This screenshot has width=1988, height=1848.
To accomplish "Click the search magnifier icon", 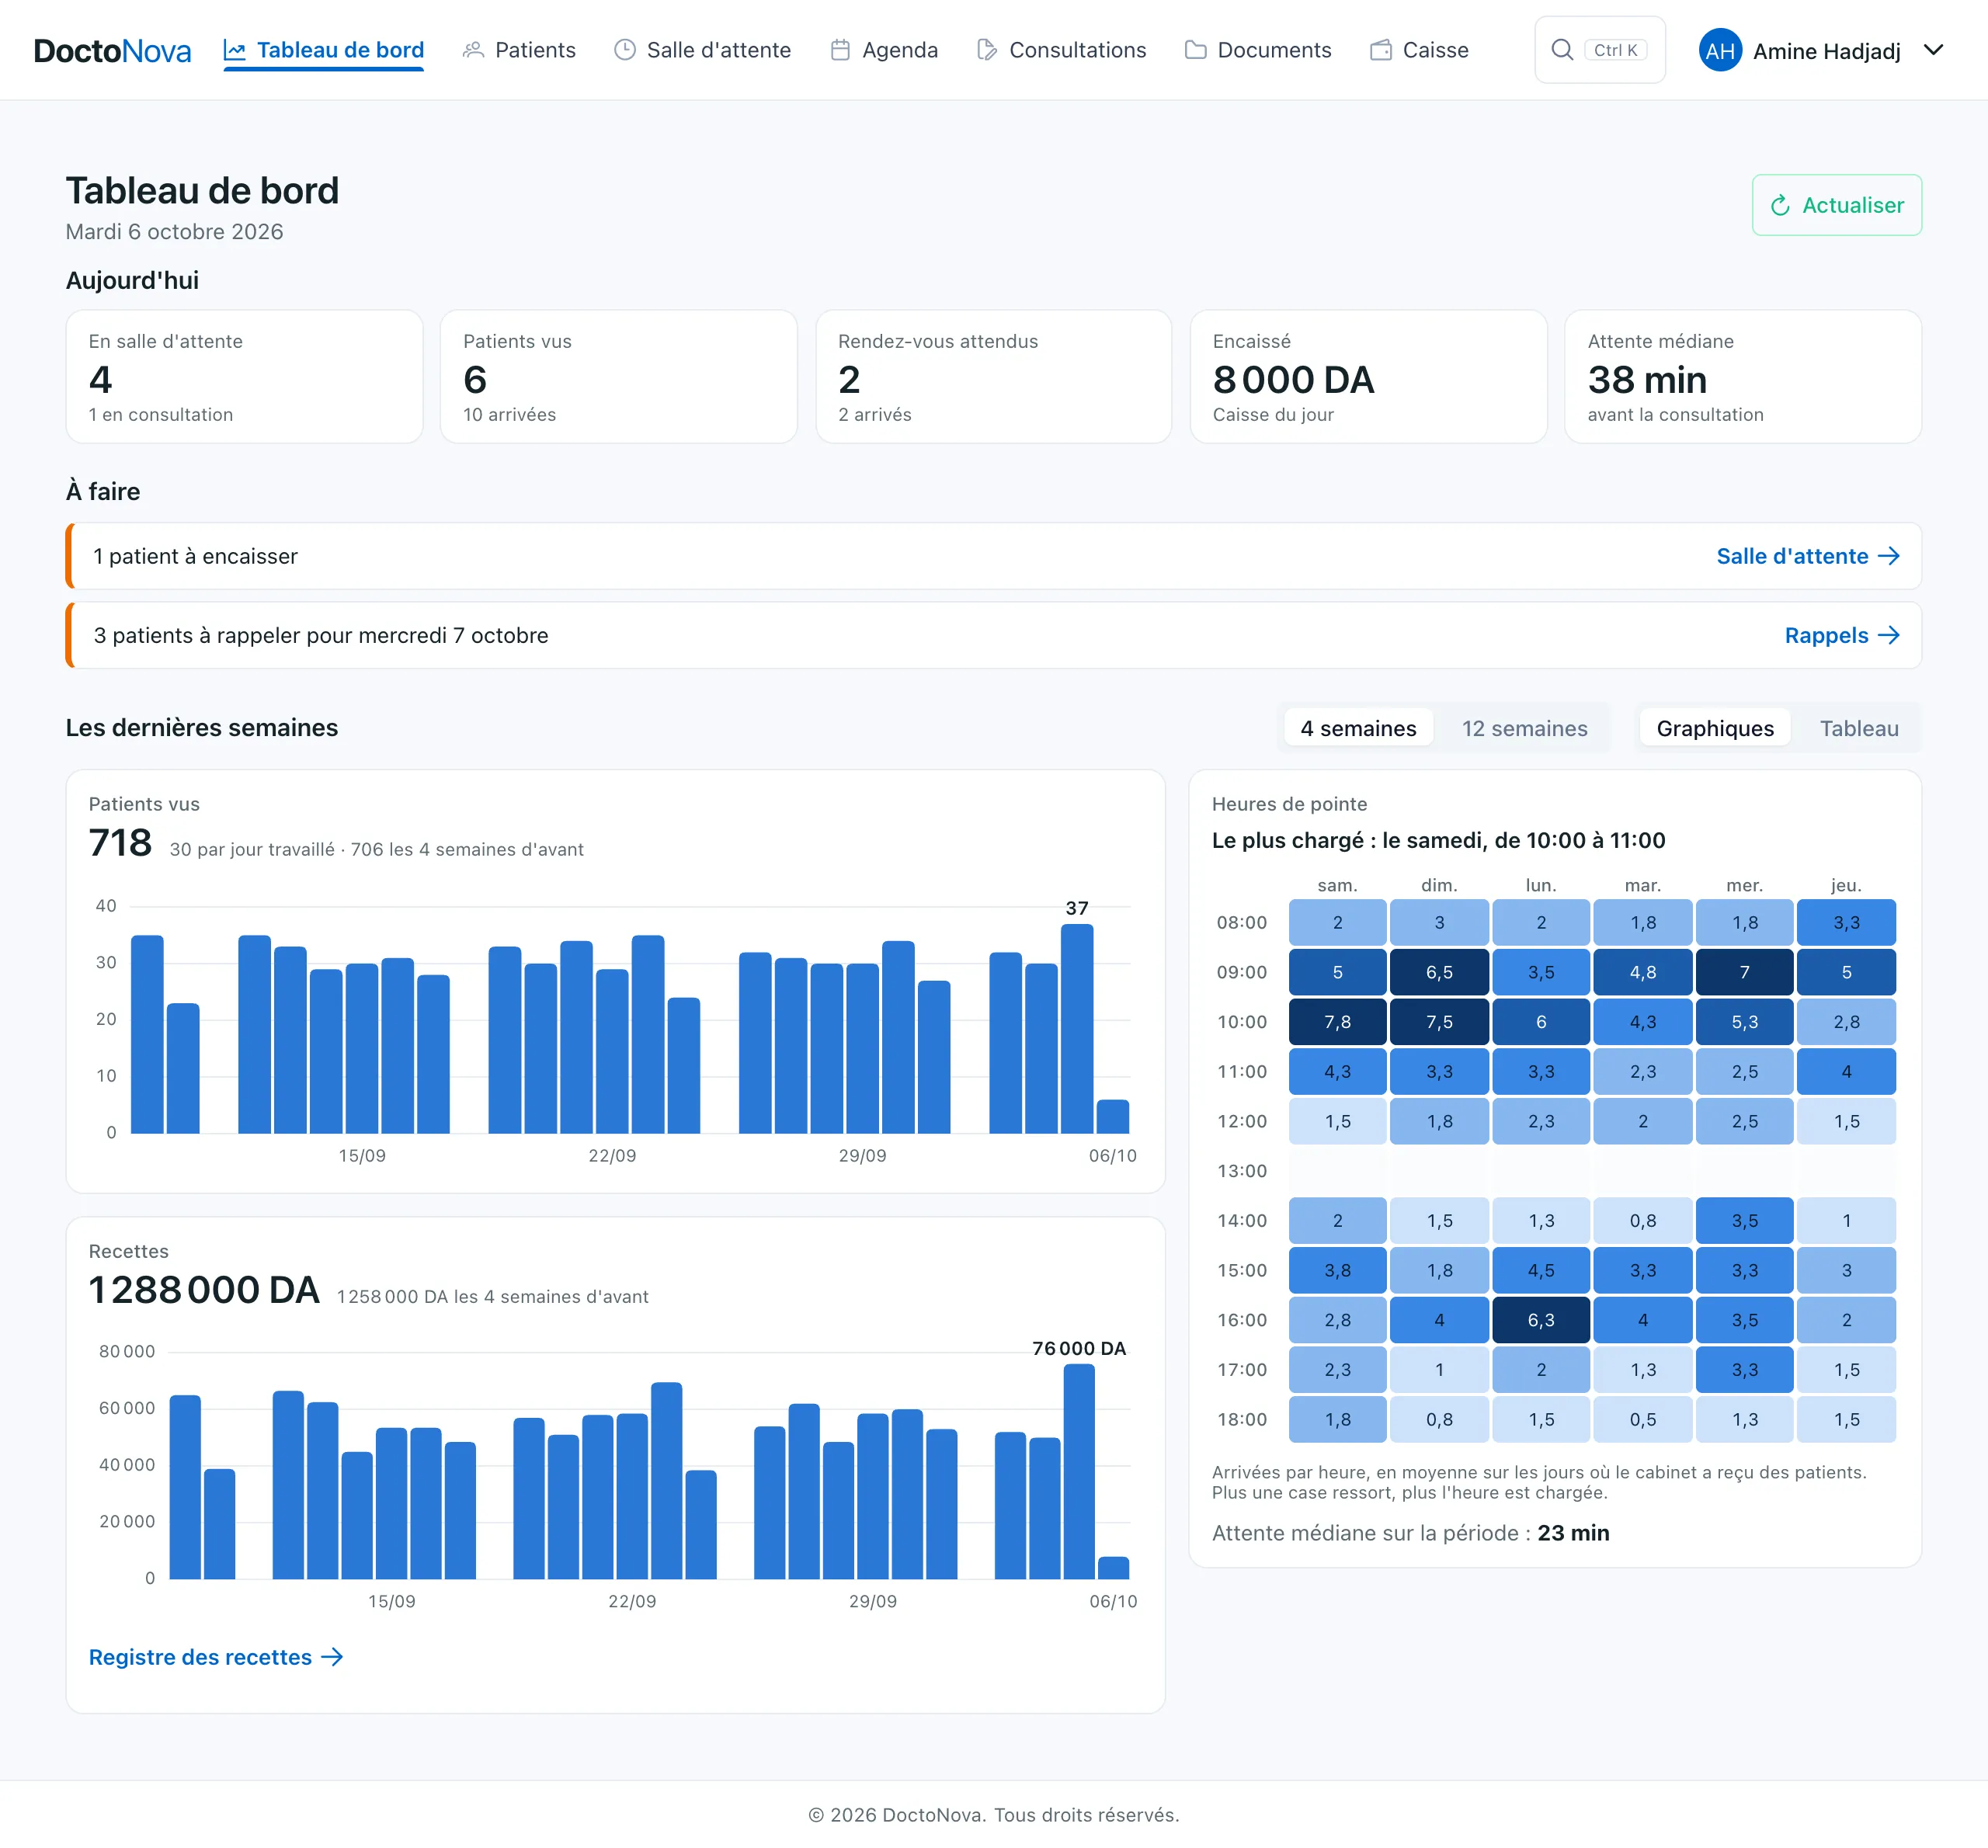I will click(x=1562, y=50).
